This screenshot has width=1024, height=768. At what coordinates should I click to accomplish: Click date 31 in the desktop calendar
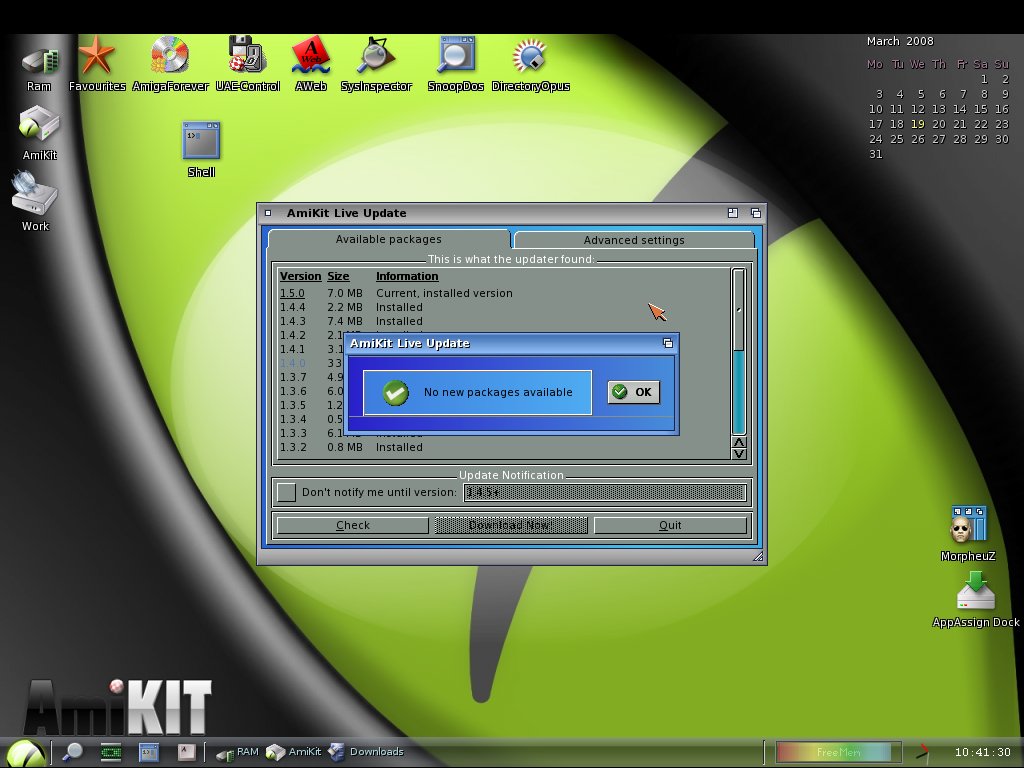click(x=876, y=154)
